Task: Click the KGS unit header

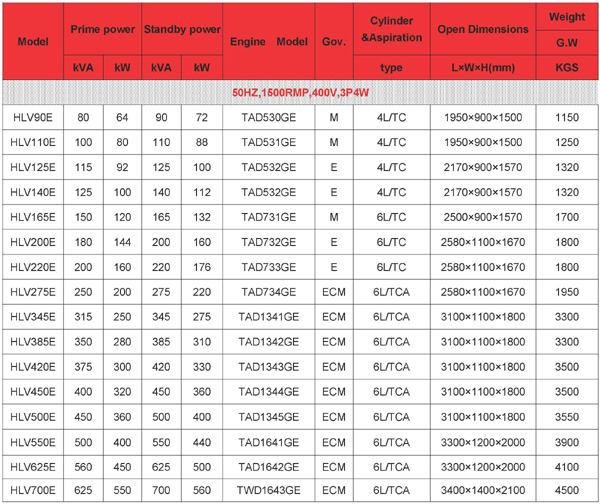Action: pos(567,67)
